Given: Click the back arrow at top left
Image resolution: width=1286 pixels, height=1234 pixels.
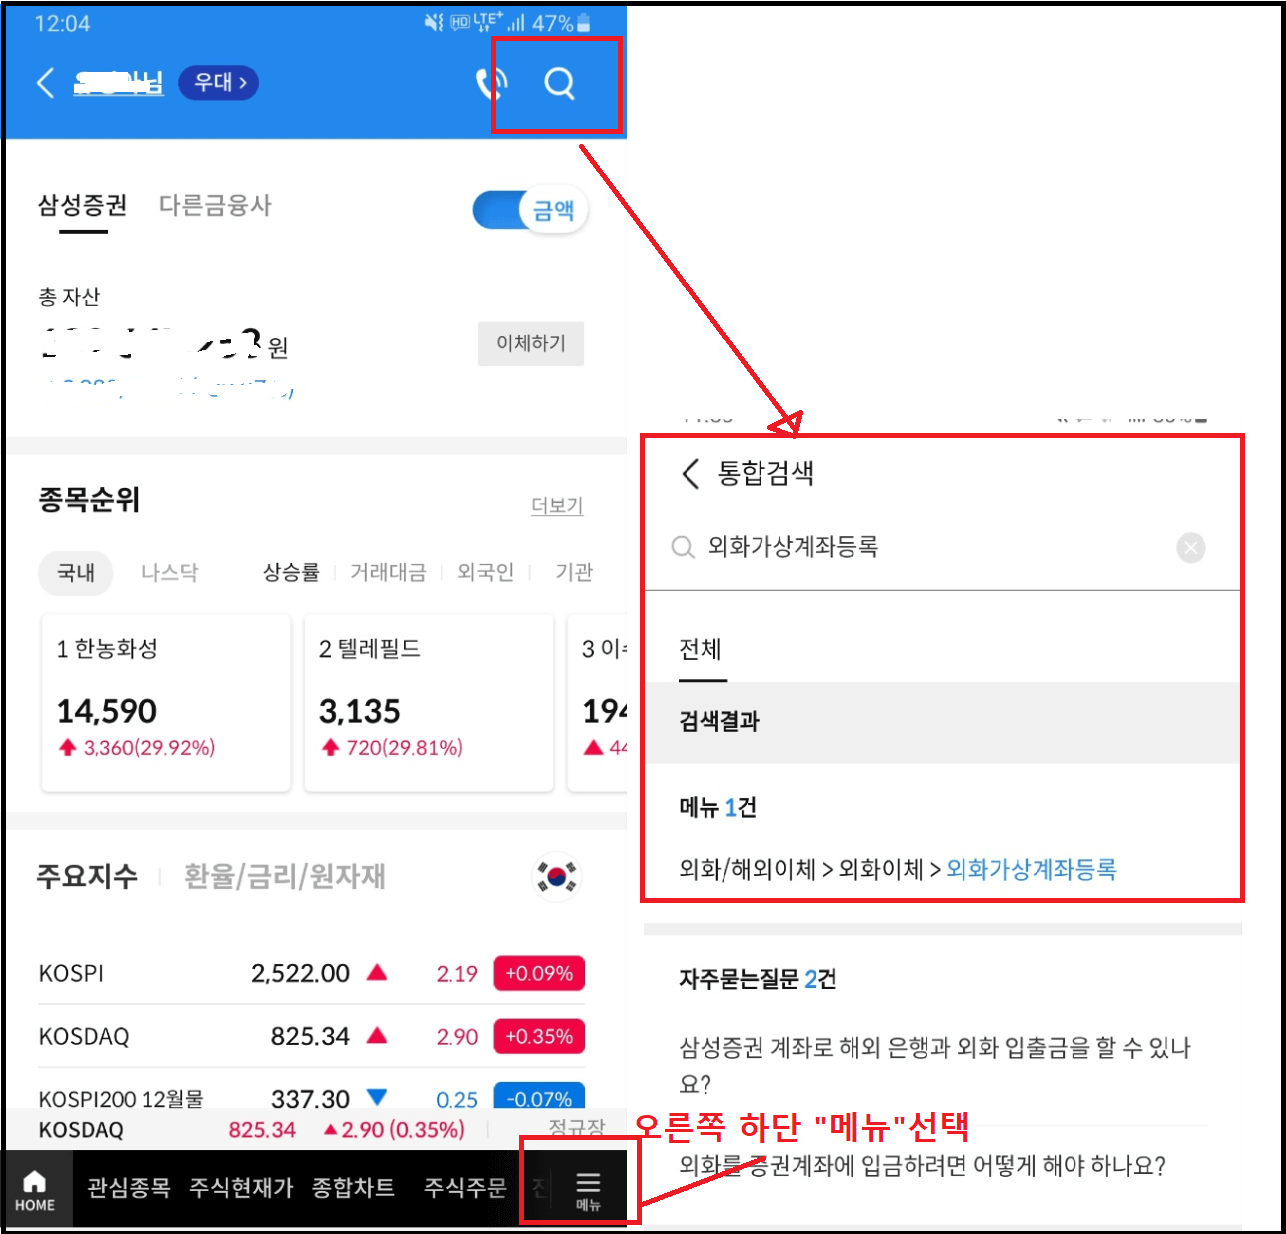Looking at the screenshot, I should click(x=44, y=84).
